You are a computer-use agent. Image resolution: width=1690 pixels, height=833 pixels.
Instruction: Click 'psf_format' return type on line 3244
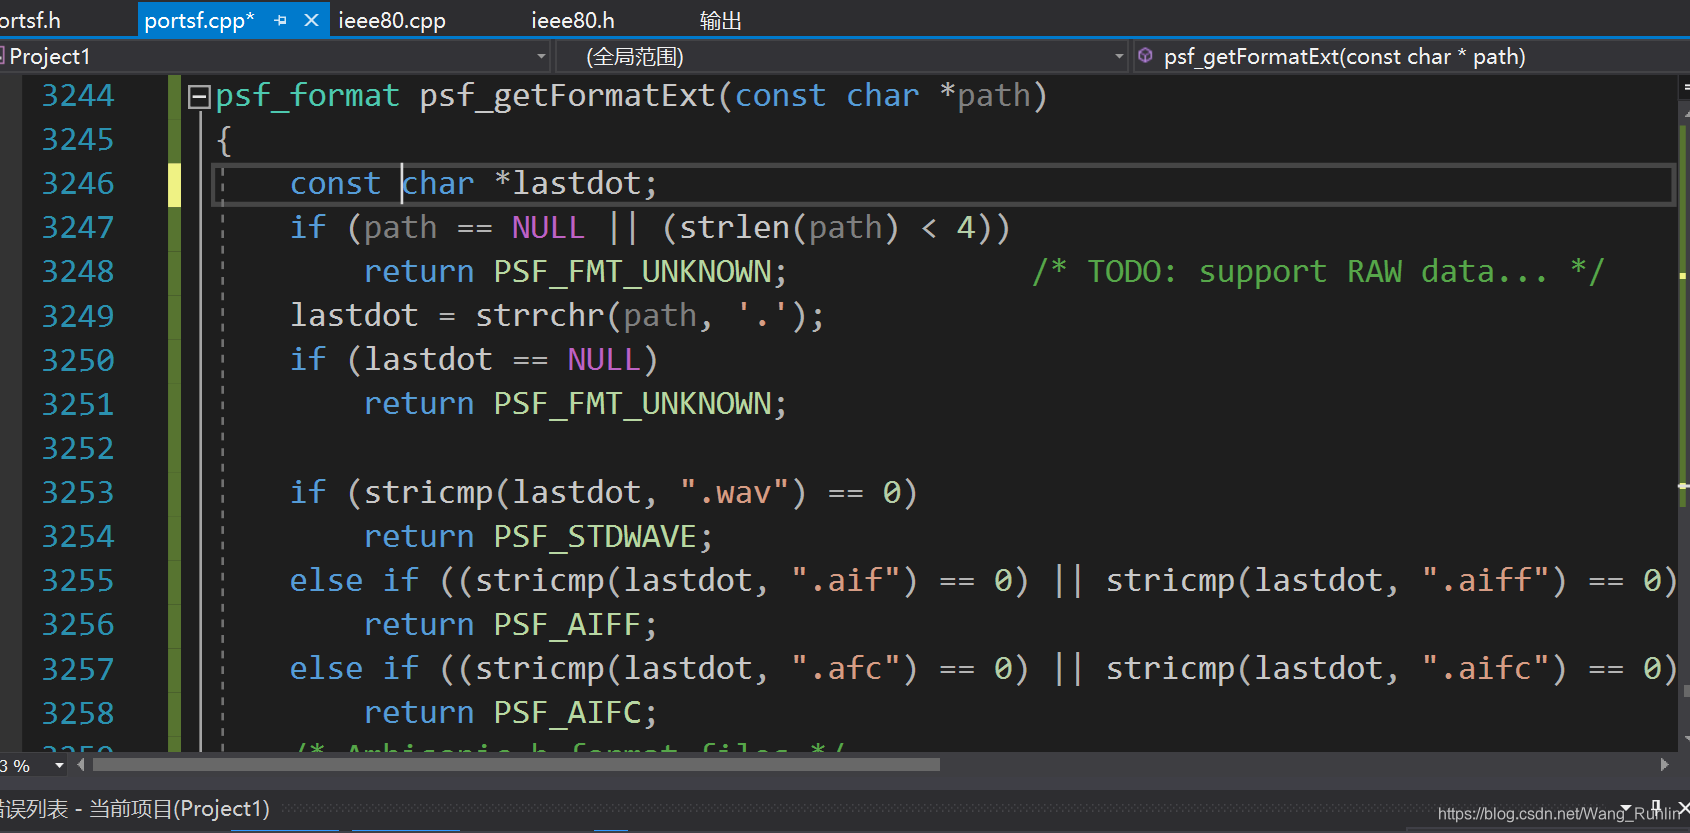coord(307,96)
